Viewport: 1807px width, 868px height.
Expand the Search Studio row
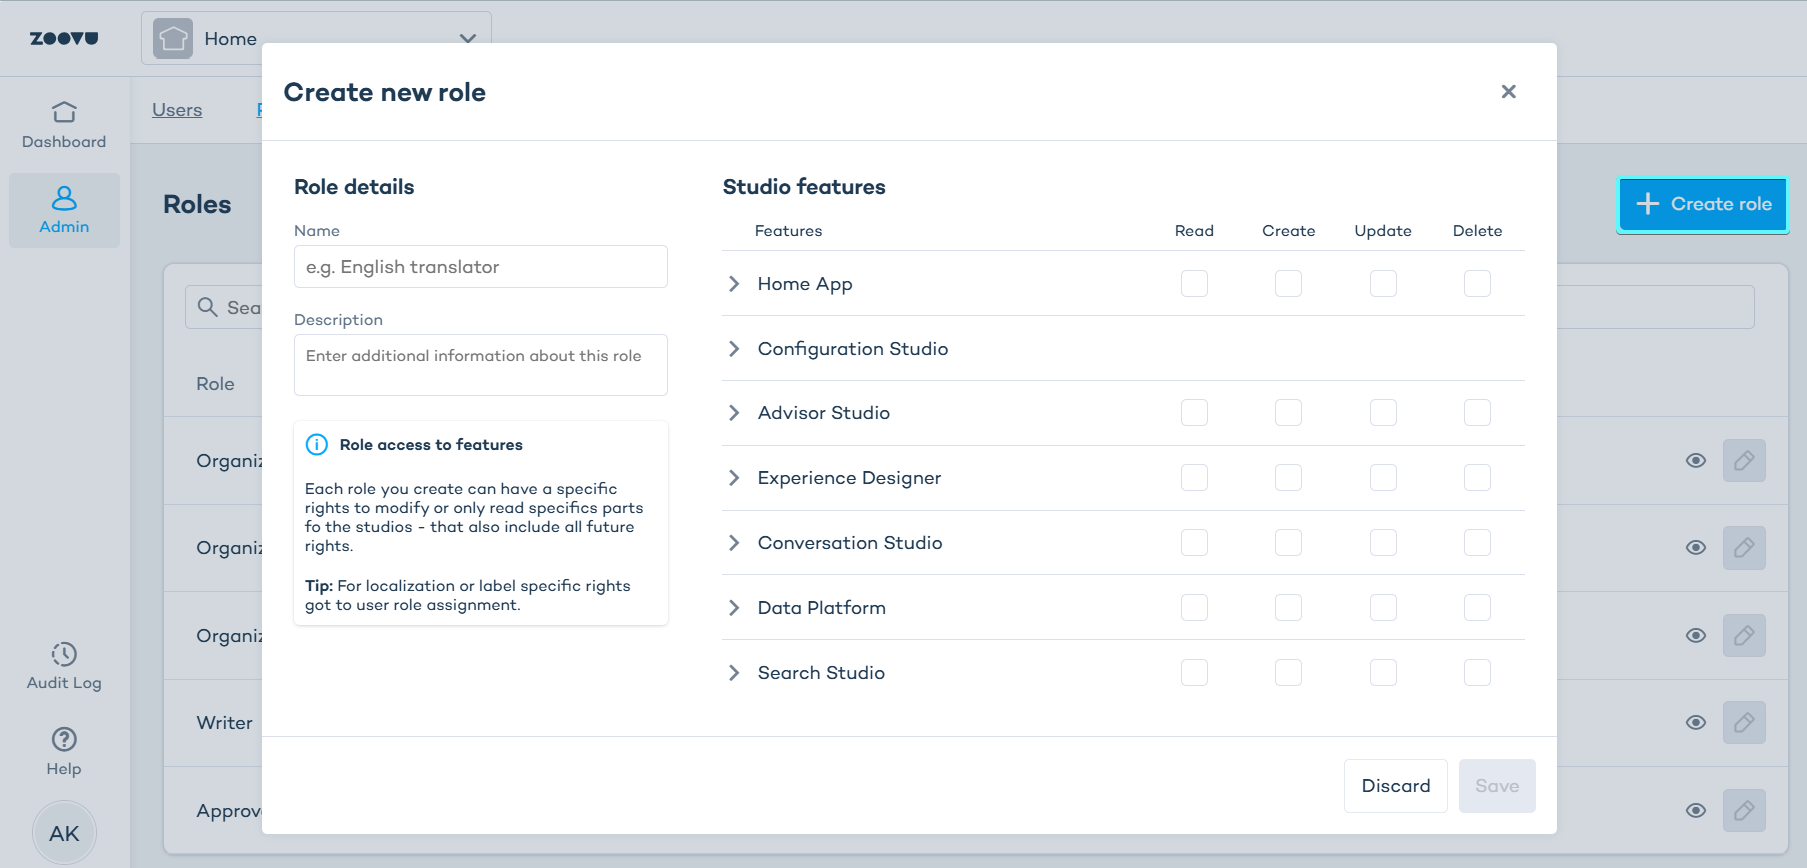tap(734, 673)
